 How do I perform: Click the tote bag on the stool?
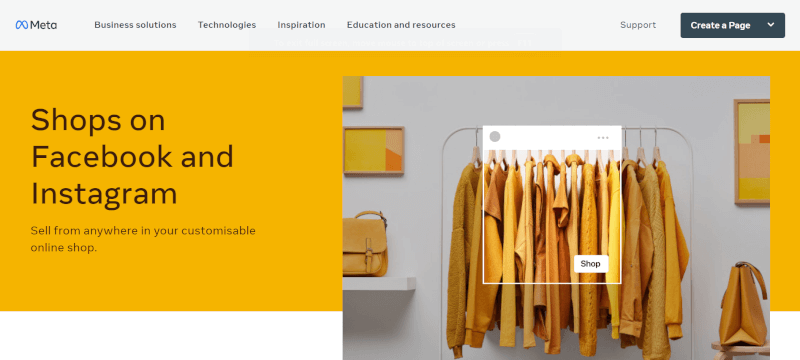coord(743,304)
